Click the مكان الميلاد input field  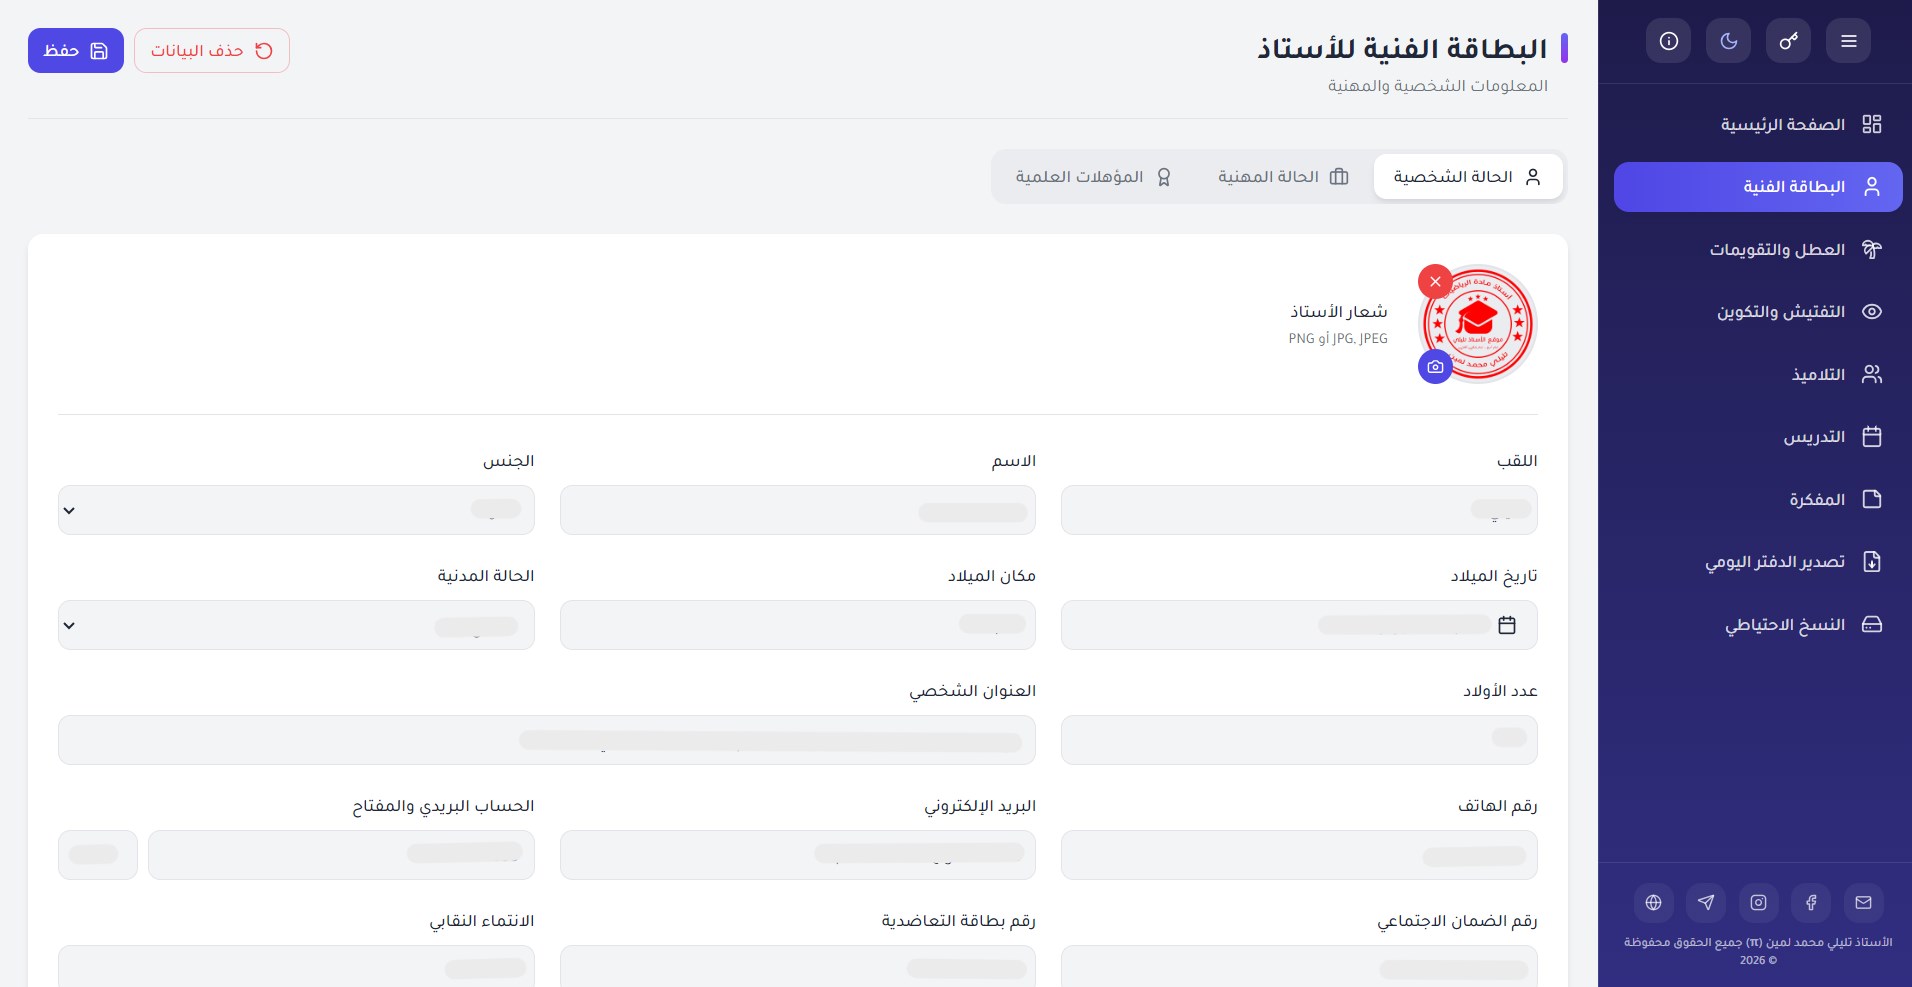click(x=798, y=625)
